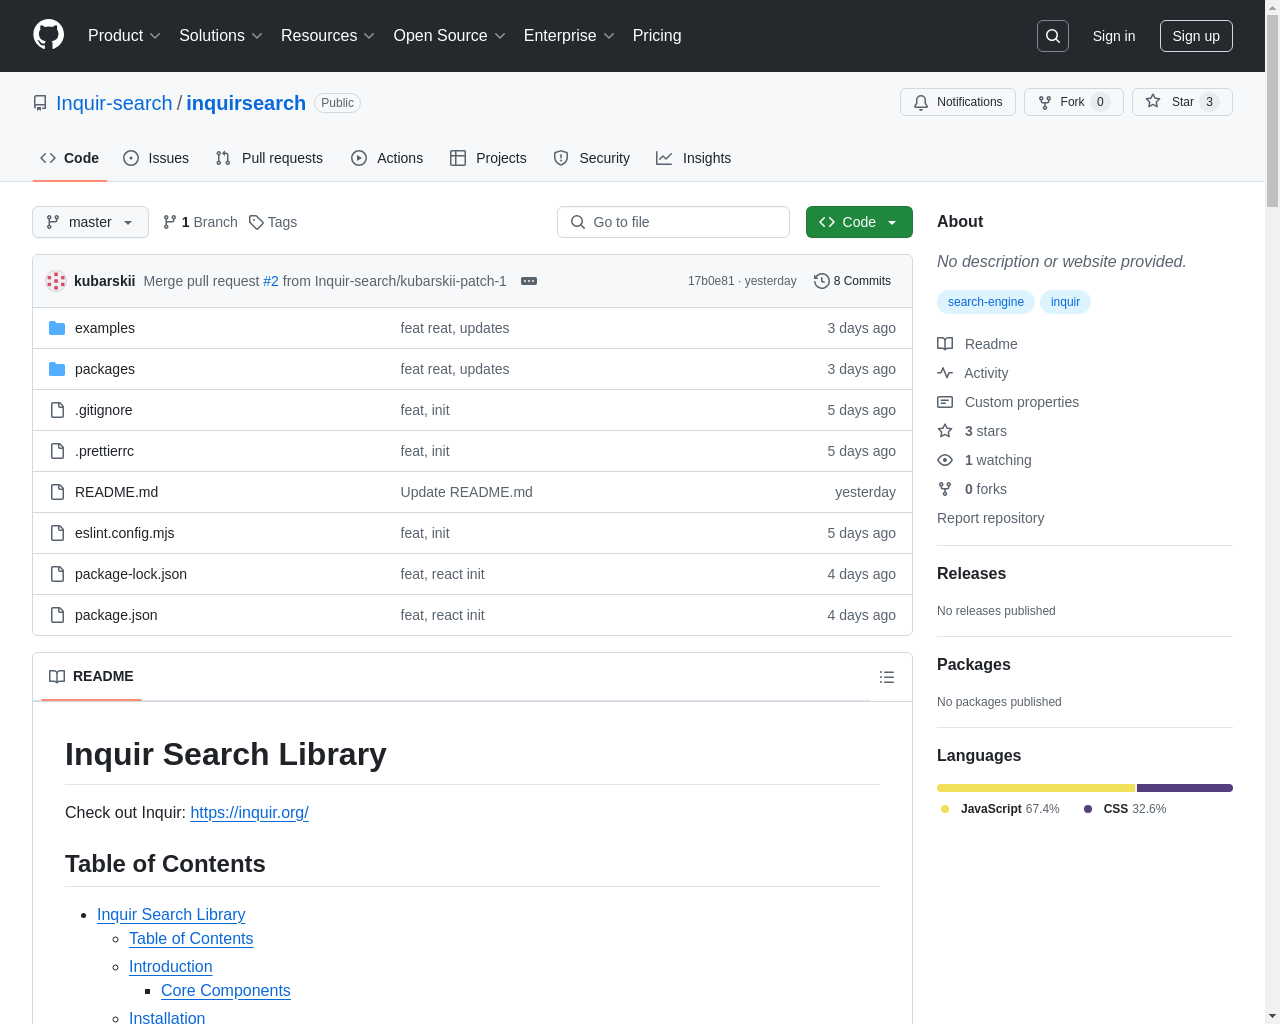This screenshot has width=1280, height=1024.
Task: Switch to the Security tab
Action: point(592,158)
